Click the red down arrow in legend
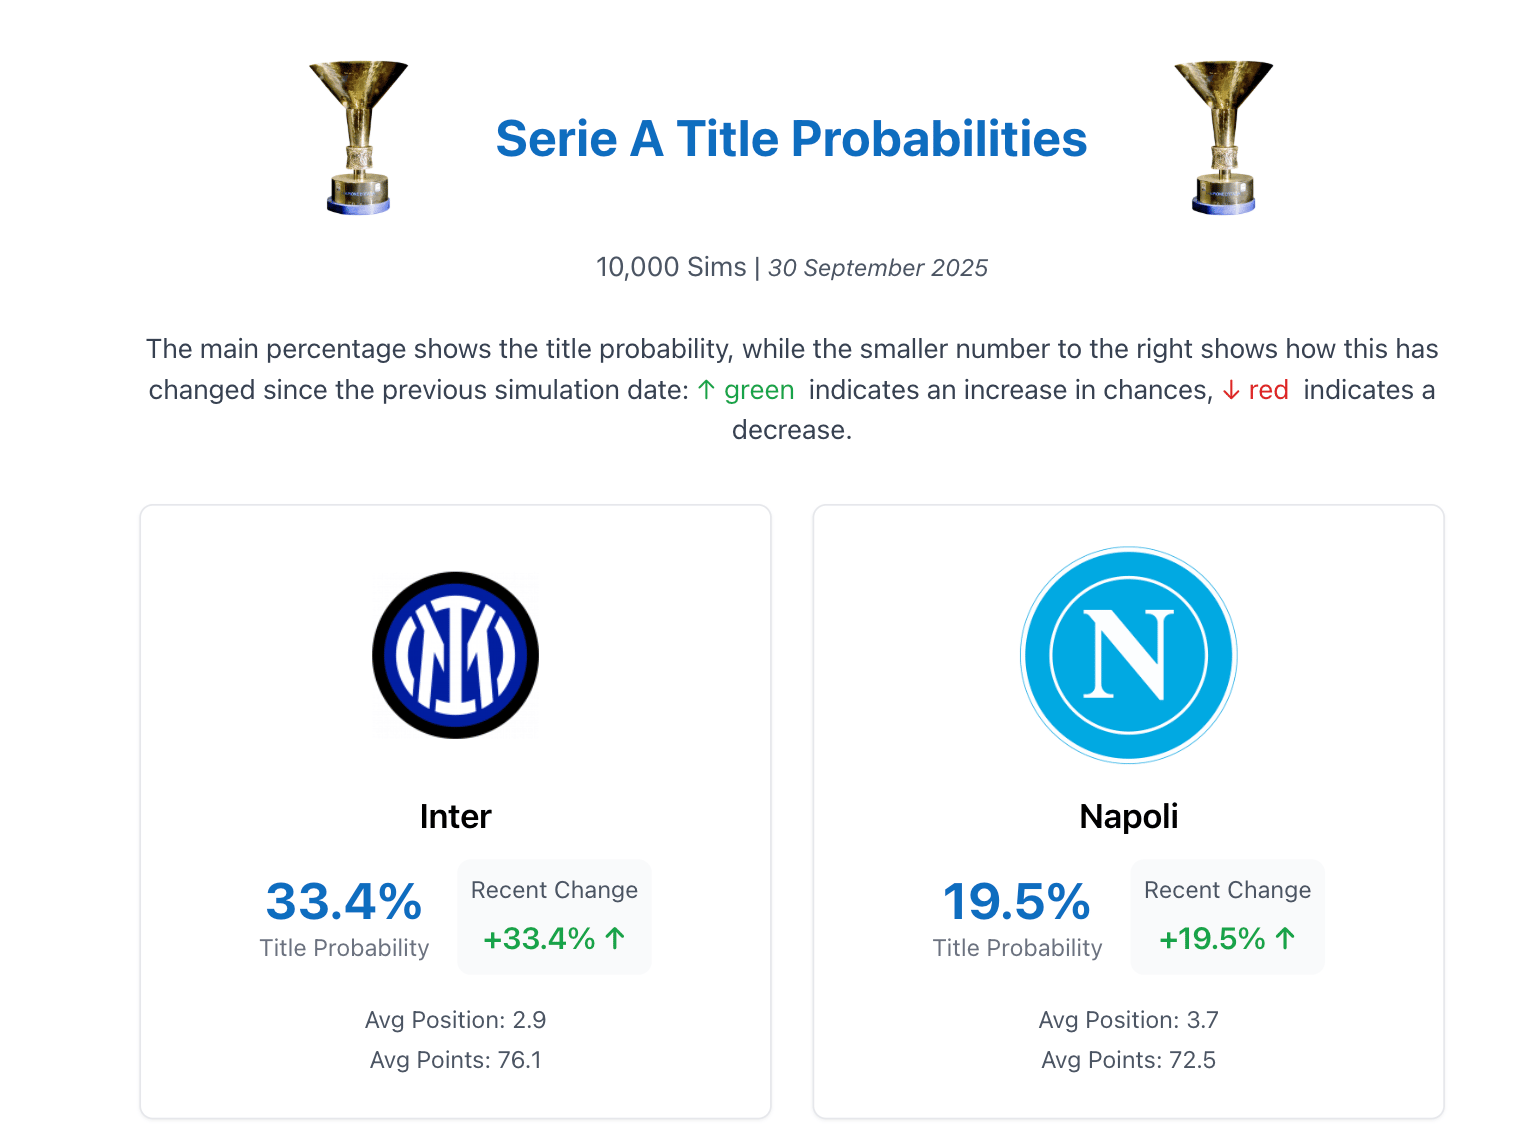The width and height of the screenshot is (1514, 1148). (x=1231, y=391)
